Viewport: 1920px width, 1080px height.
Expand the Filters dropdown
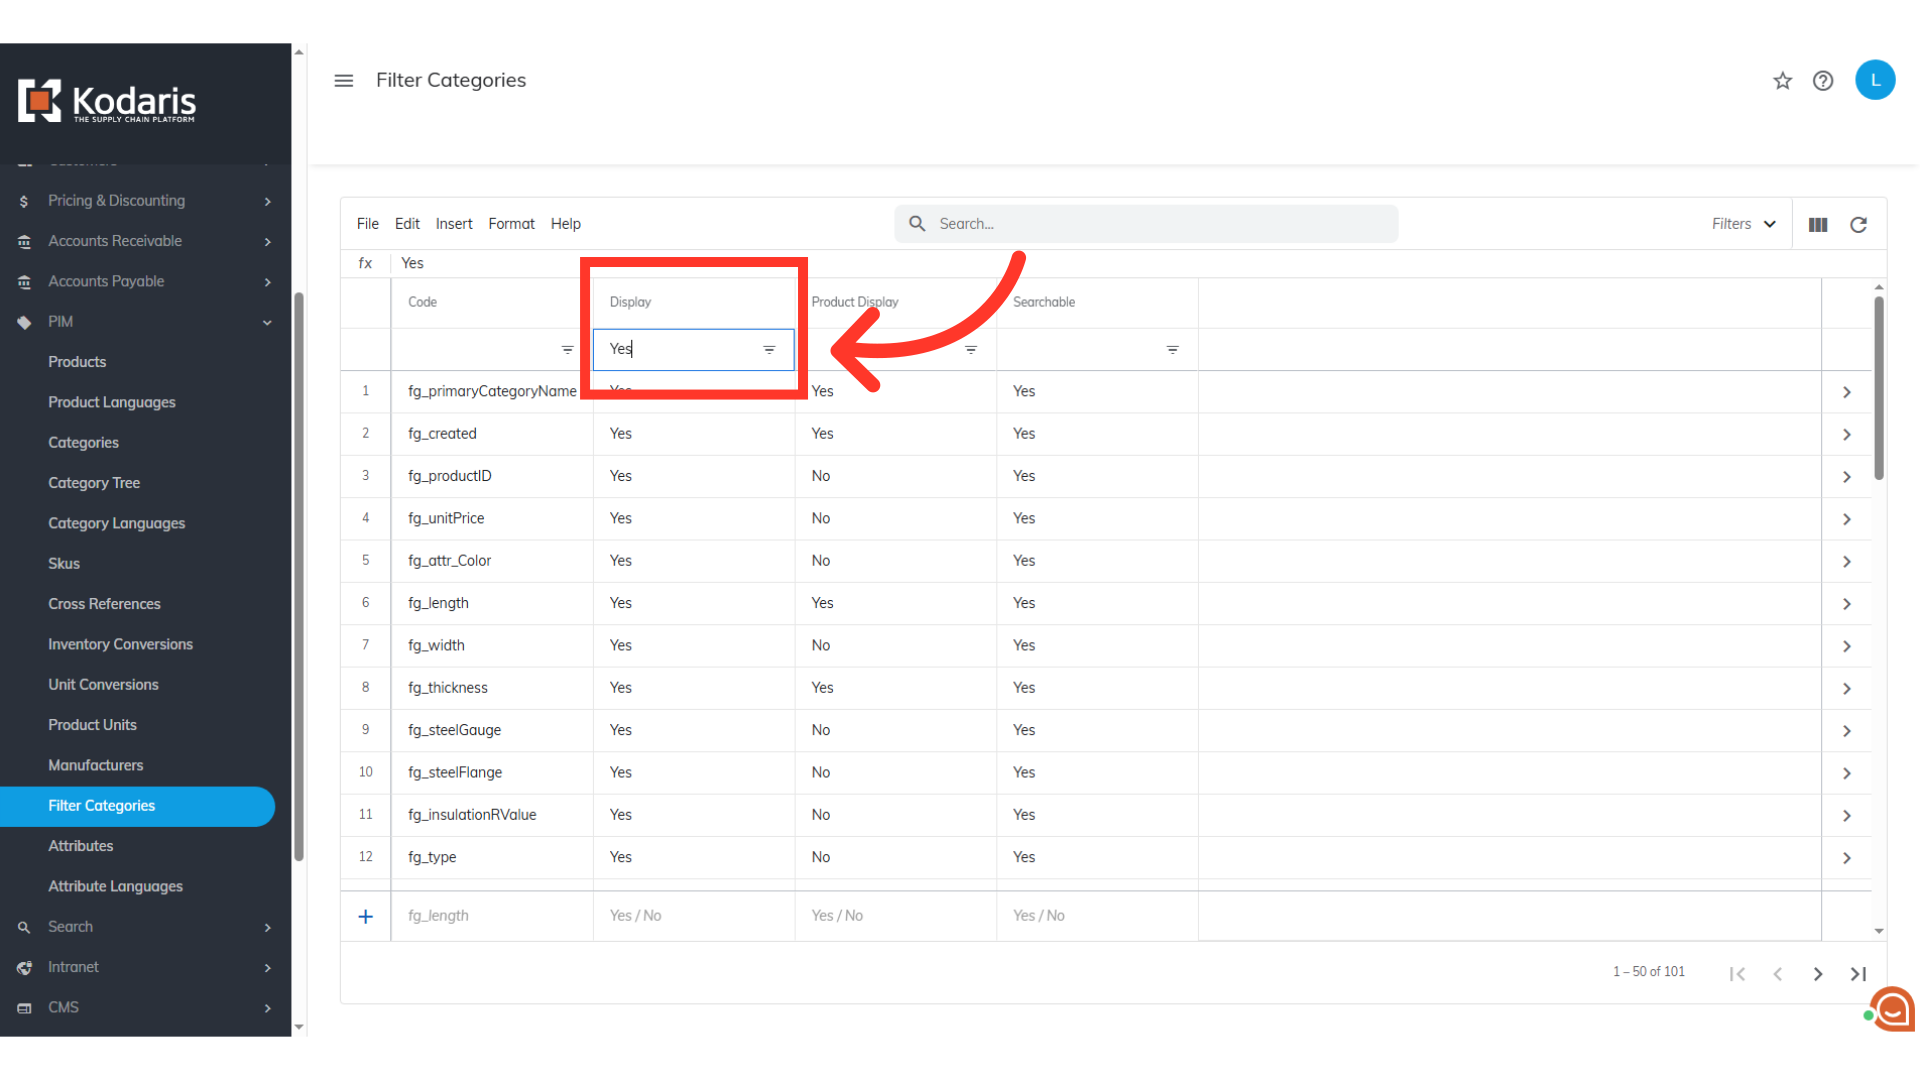1743,224
